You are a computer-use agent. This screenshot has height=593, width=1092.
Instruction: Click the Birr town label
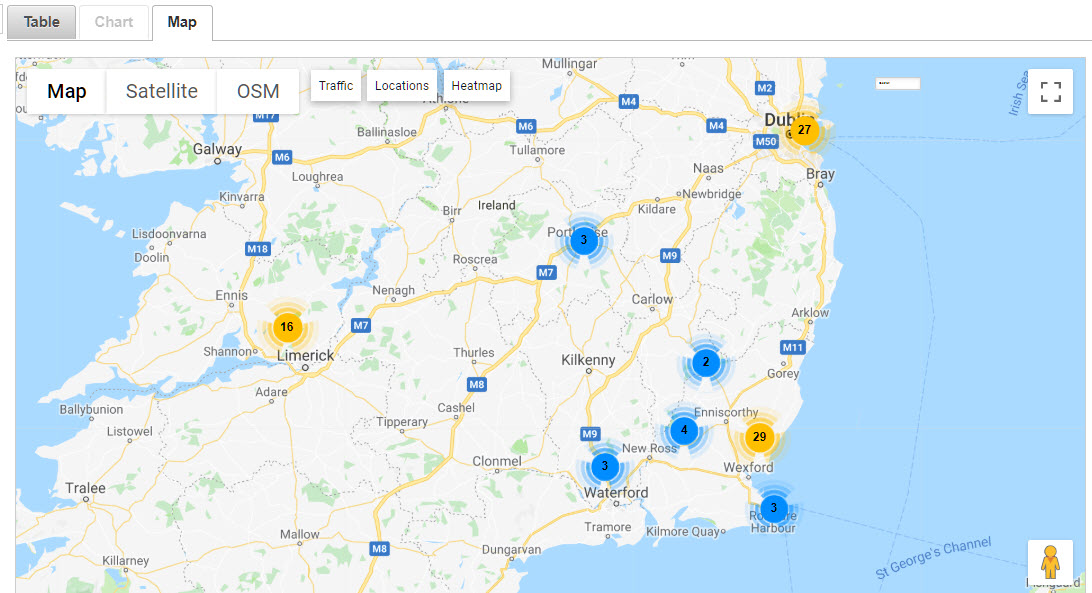coord(452,210)
